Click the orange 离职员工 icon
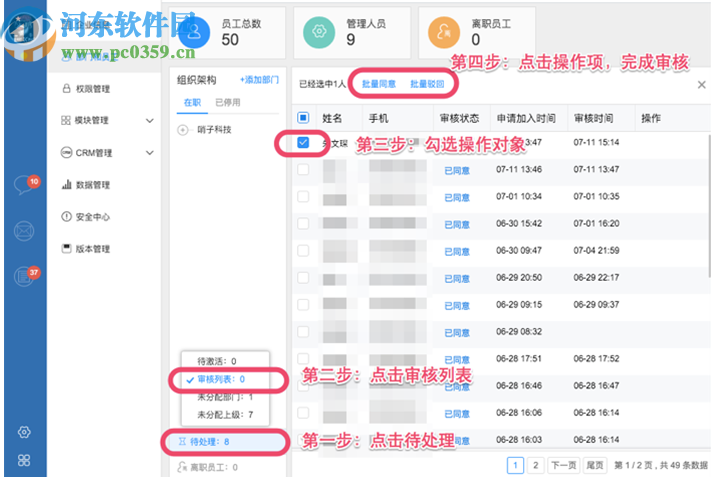 444,32
